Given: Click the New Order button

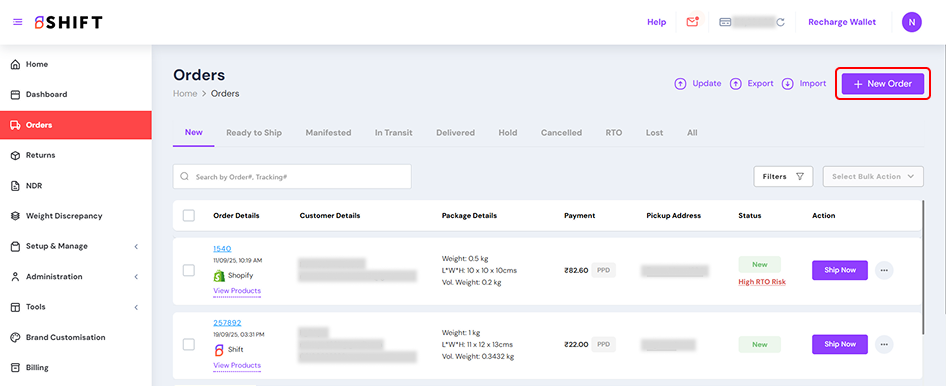Looking at the screenshot, I should [883, 84].
